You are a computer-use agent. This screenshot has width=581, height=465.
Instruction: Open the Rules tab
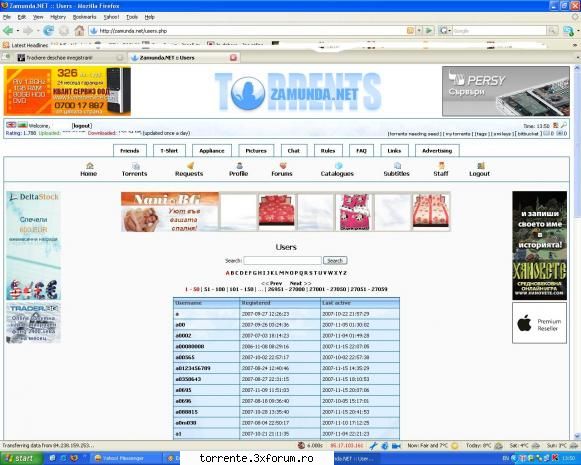point(328,151)
